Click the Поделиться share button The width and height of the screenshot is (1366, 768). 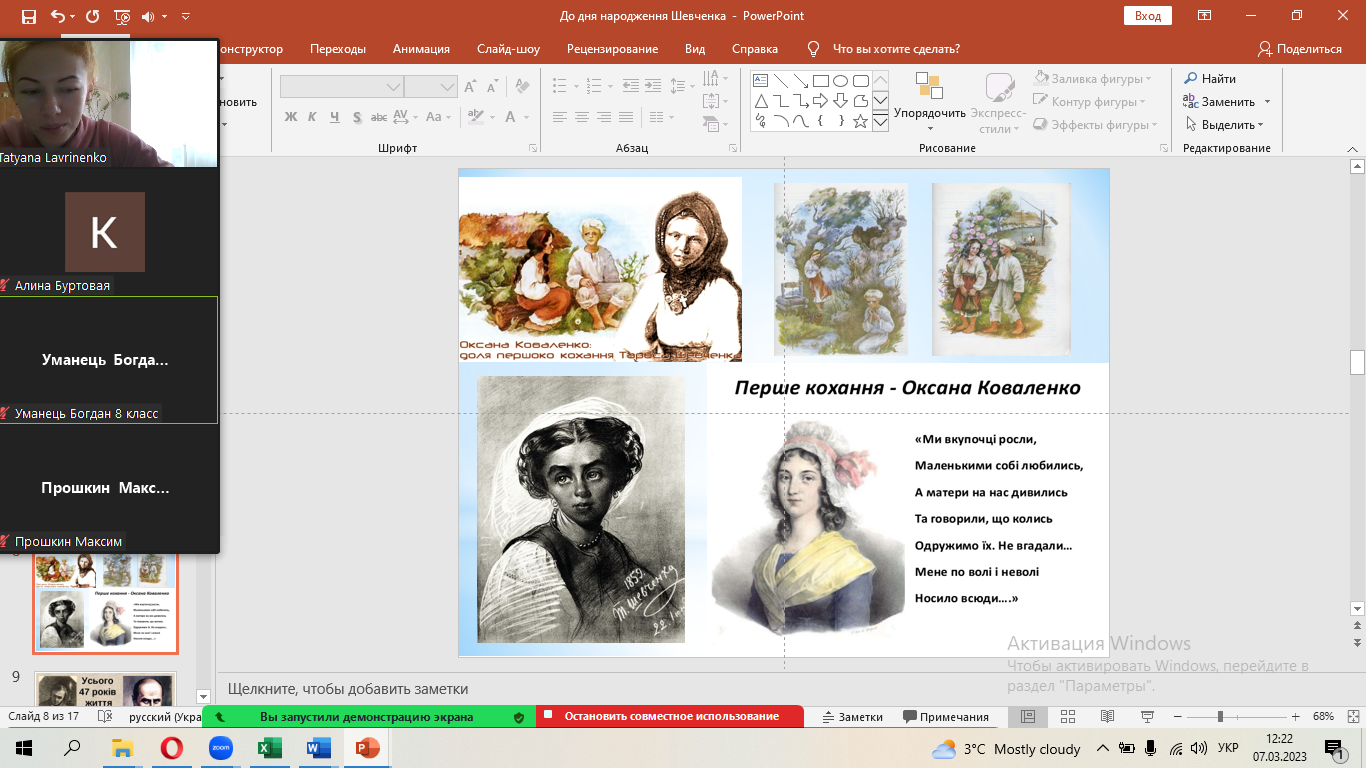[x=1300, y=49]
